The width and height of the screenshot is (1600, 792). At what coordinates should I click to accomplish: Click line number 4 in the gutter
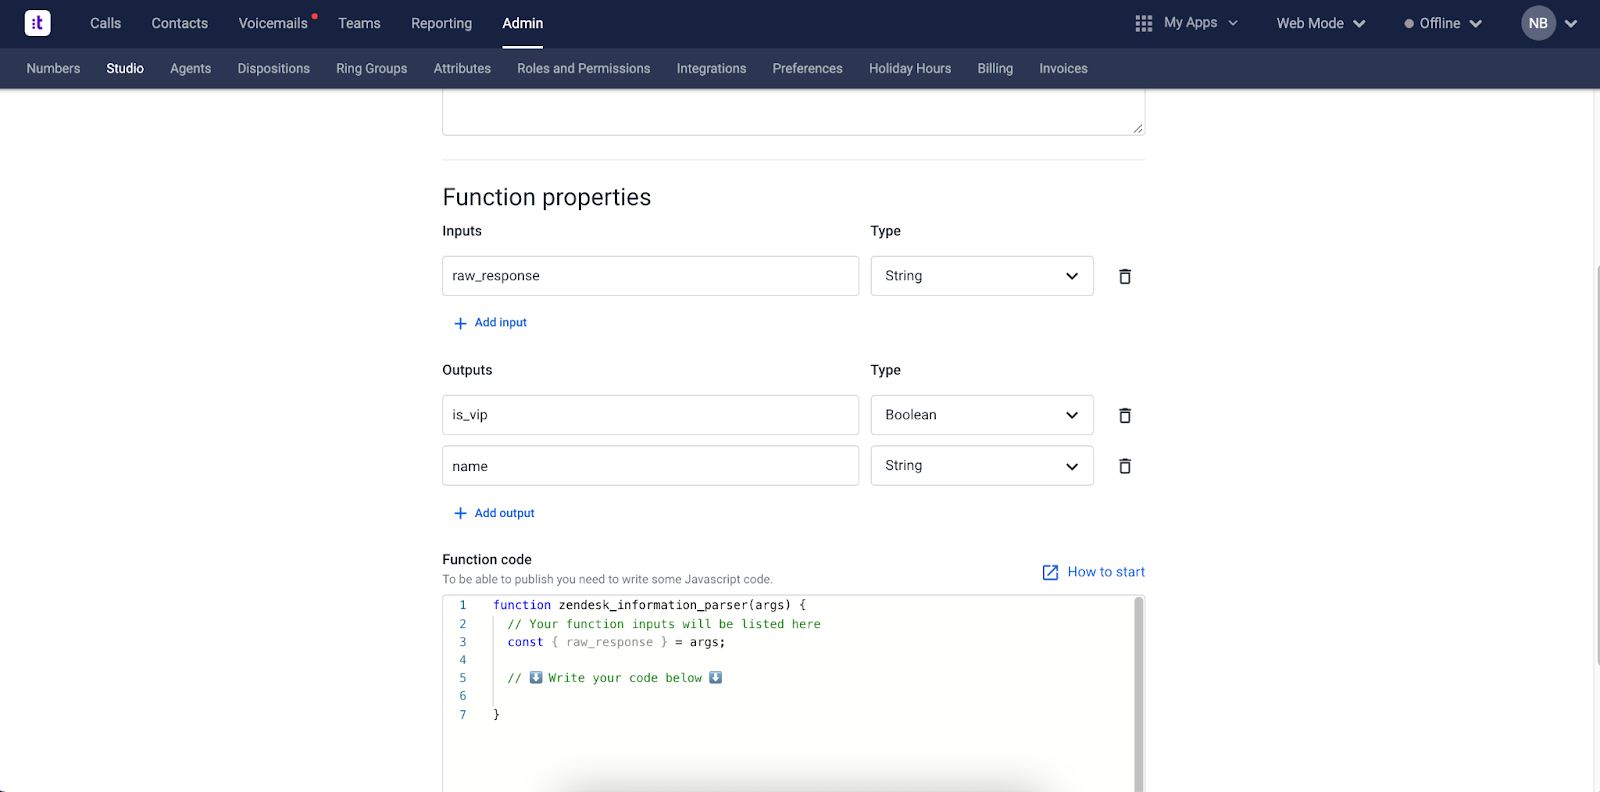pyautogui.click(x=463, y=660)
